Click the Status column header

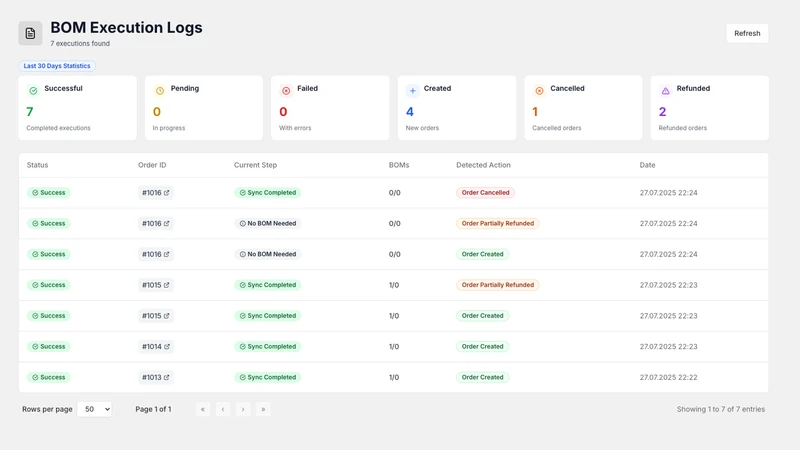pos(37,165)
